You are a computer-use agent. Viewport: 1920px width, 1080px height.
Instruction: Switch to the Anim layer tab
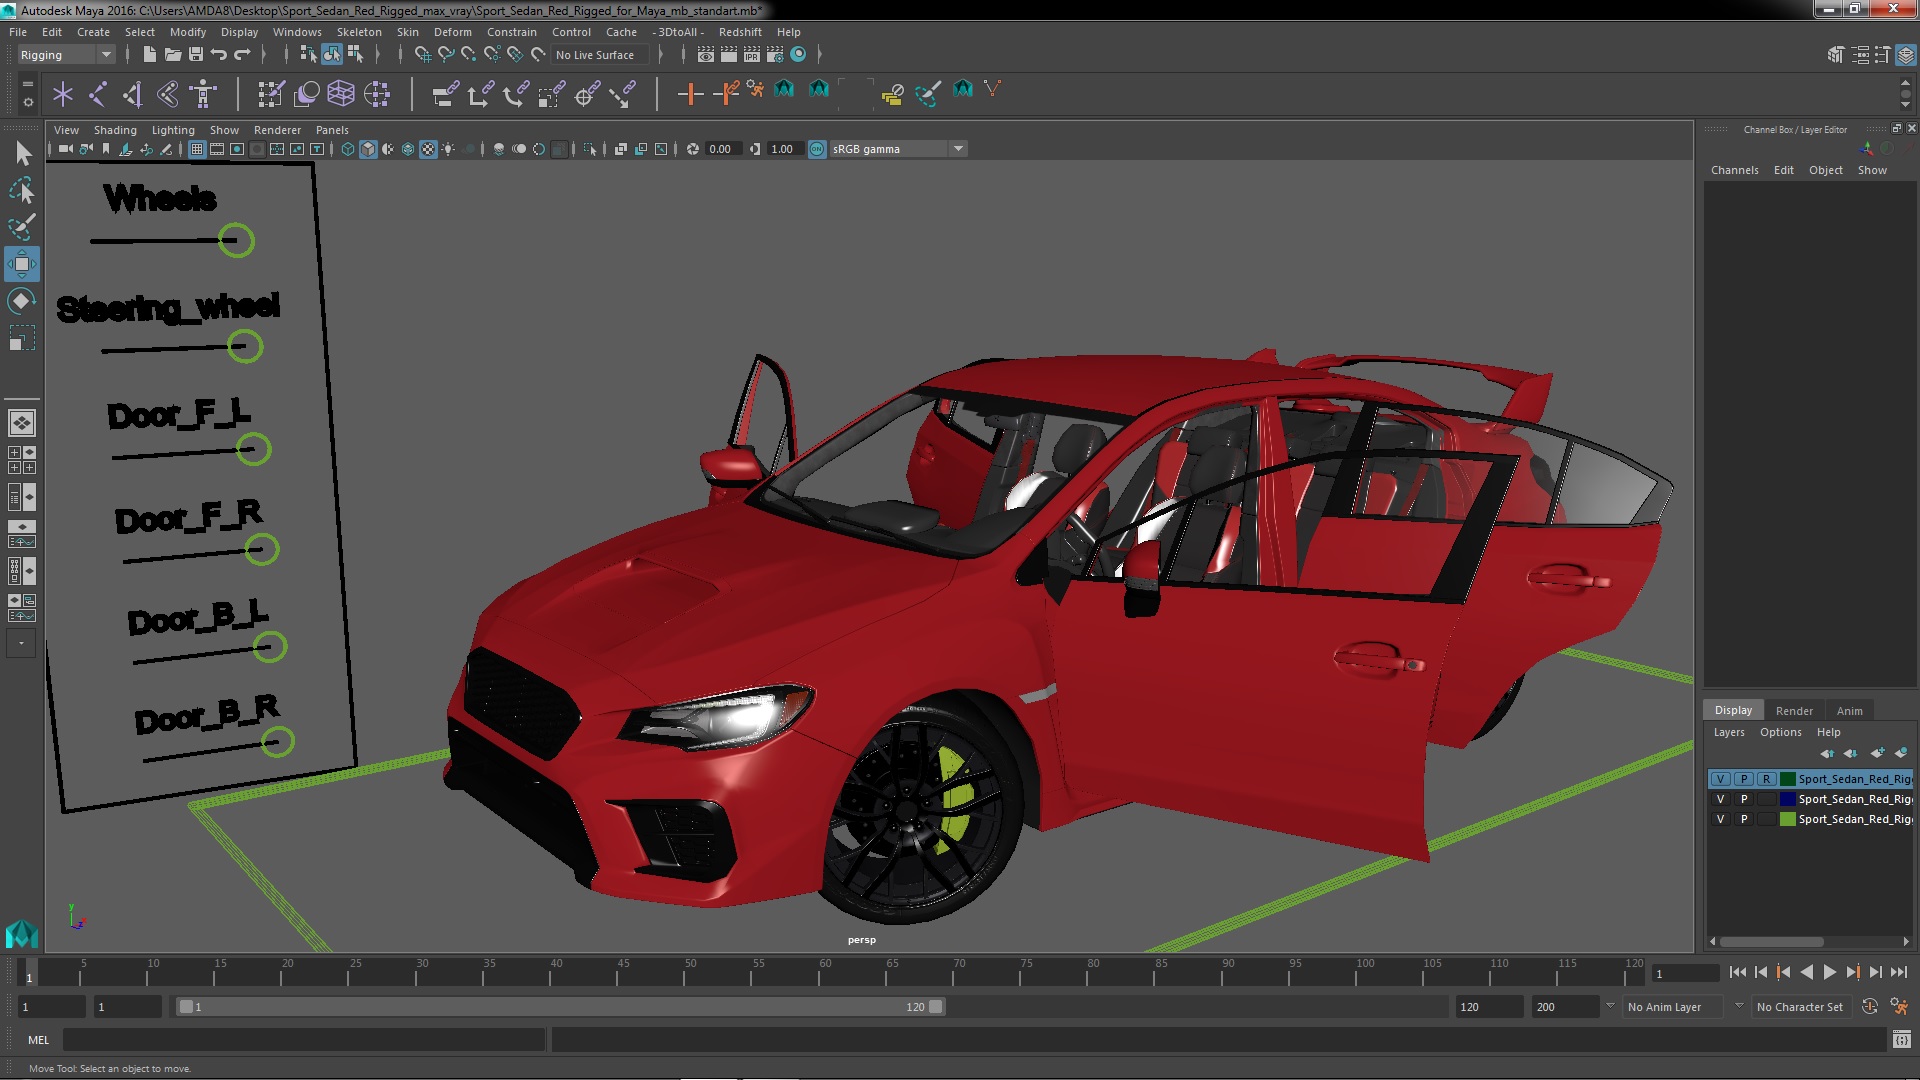click(x=1849, y=711)
